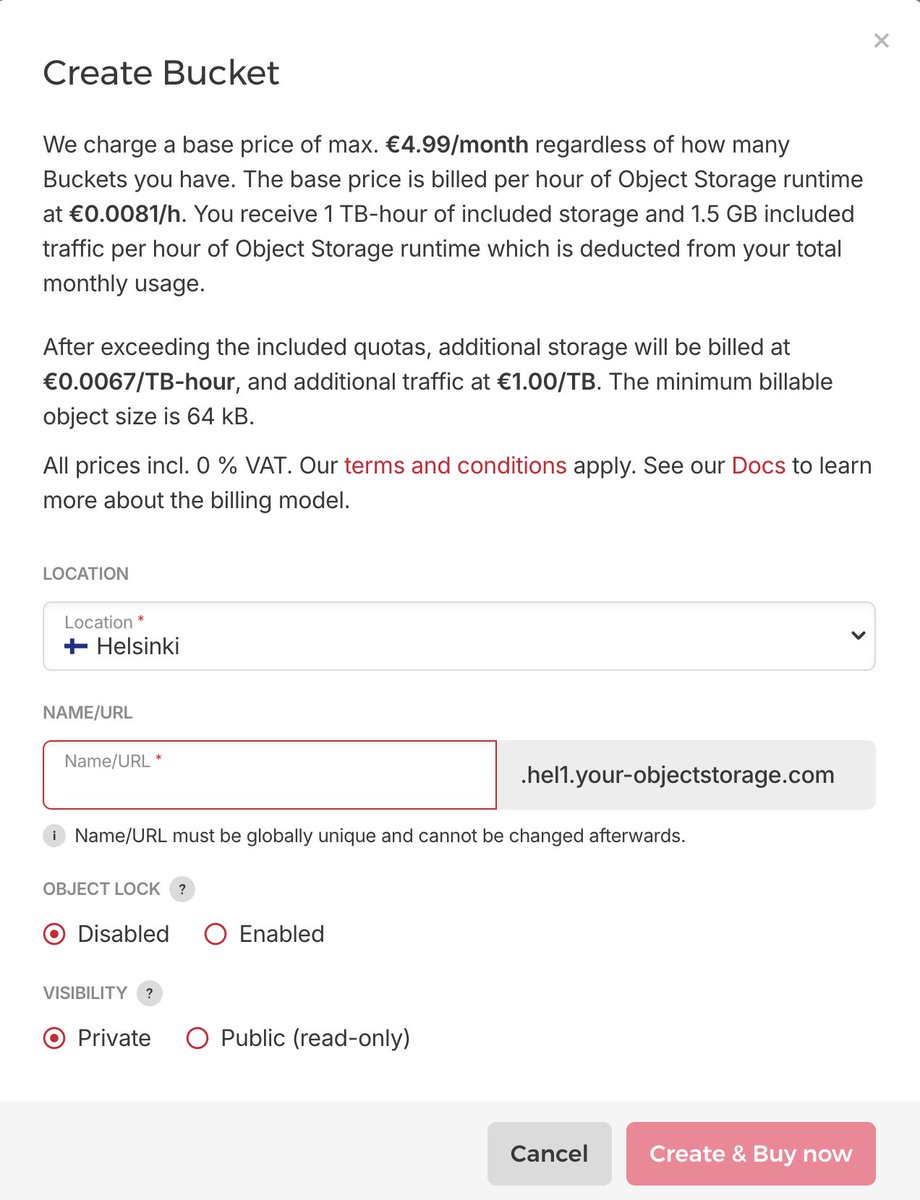Close the Create Bucket dialog with X
Image resolution: width=920 pixels, height=1200 pixels.
coord(881,41)
